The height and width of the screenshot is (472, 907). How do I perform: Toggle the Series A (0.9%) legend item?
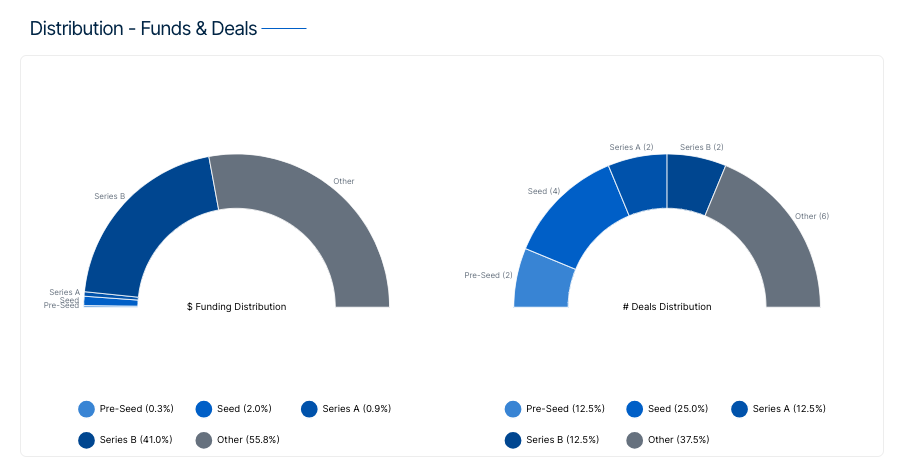[346, 409]
